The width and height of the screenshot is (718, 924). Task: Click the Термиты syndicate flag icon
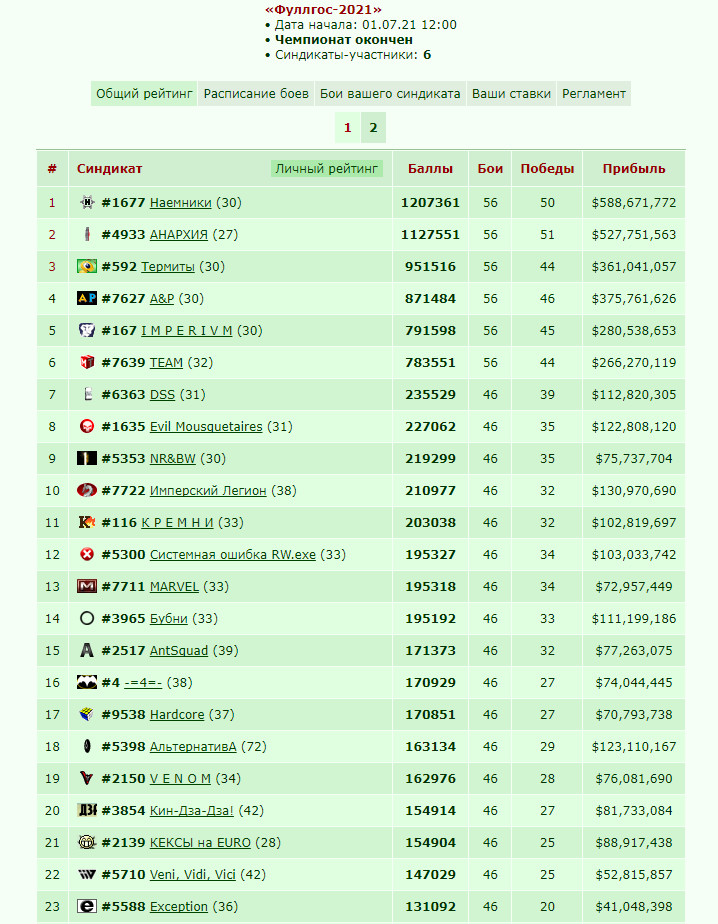[x=87, y=266]
